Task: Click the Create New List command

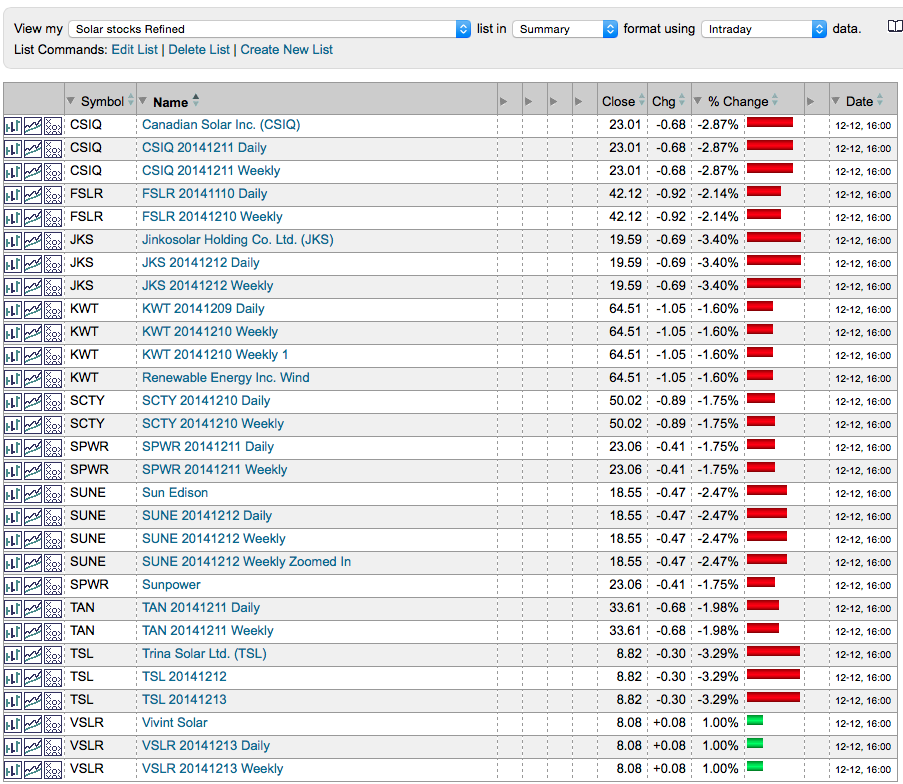Action: [286, 50]
